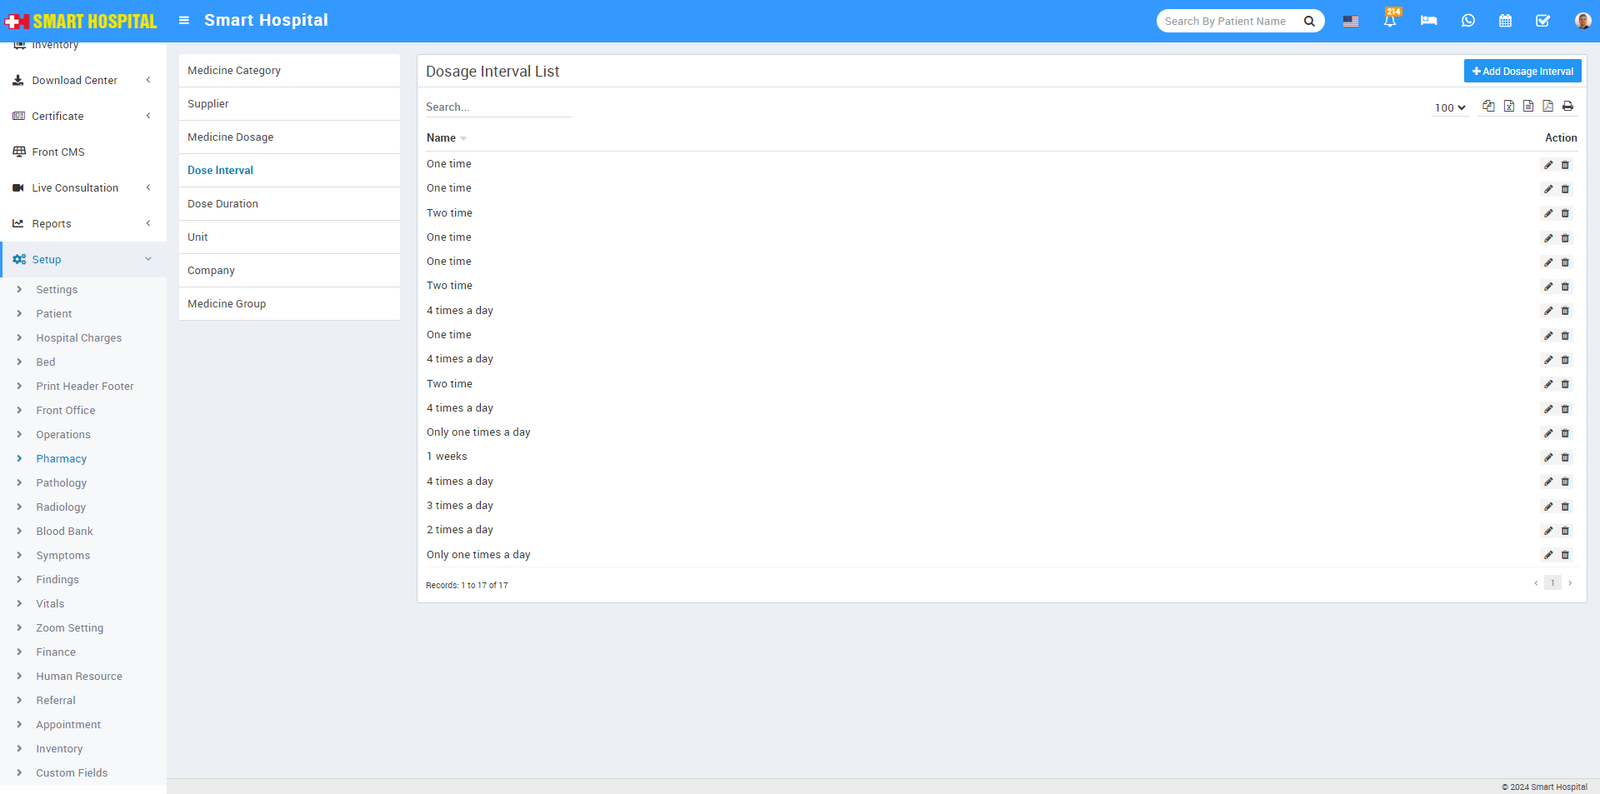
Task: Export the list to Excel
Action: (1508, 106)
